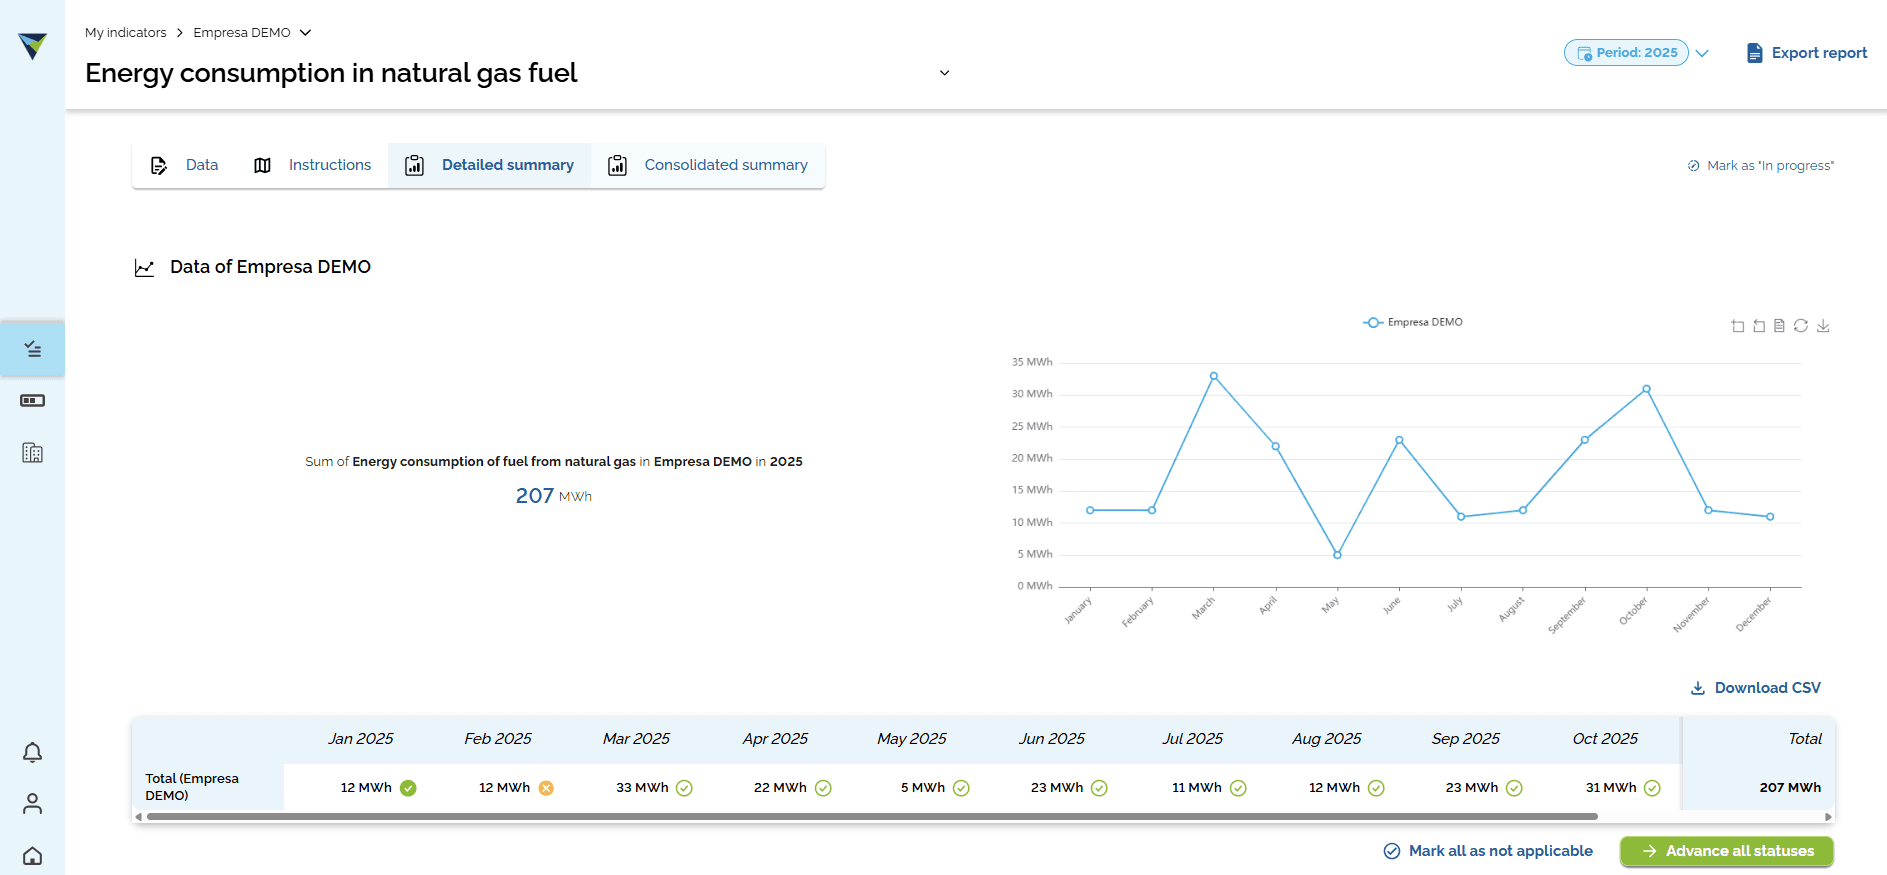Open the card-shaped sidebar icon
The height and width of the screenshot is (875, 1887).
pos(32,401)
